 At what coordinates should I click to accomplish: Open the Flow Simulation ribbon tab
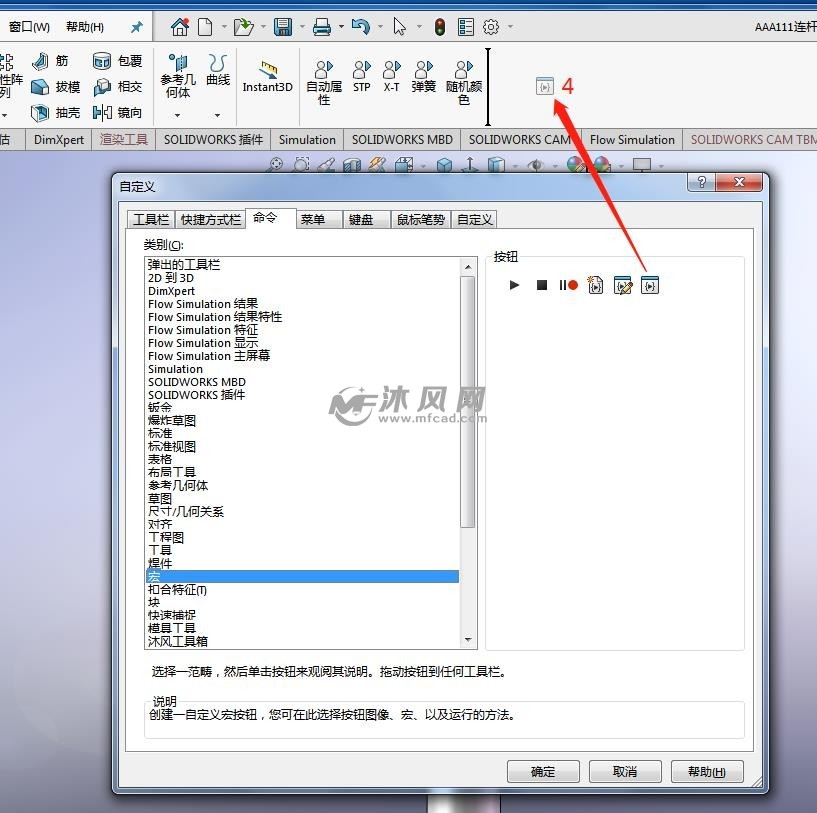pyautogui.click(x=632, y=140)
